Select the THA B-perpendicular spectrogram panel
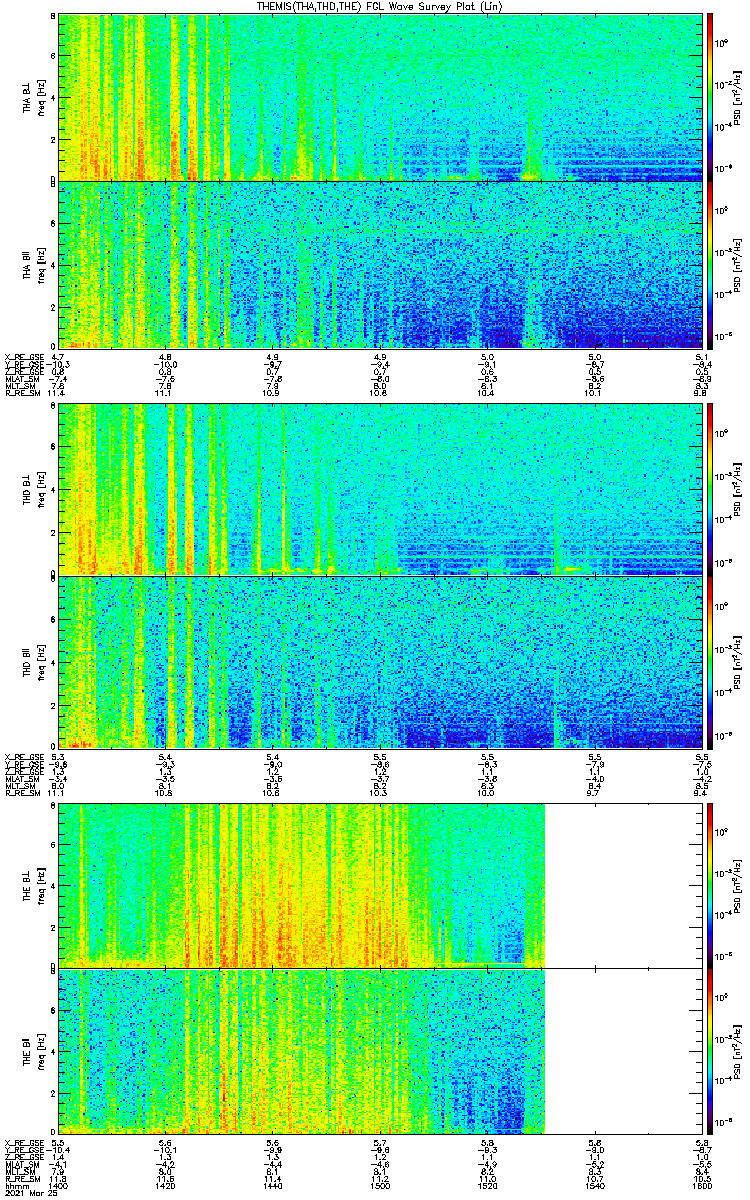This screenshot has width=750, height=1200. click(x=381, y=96)
